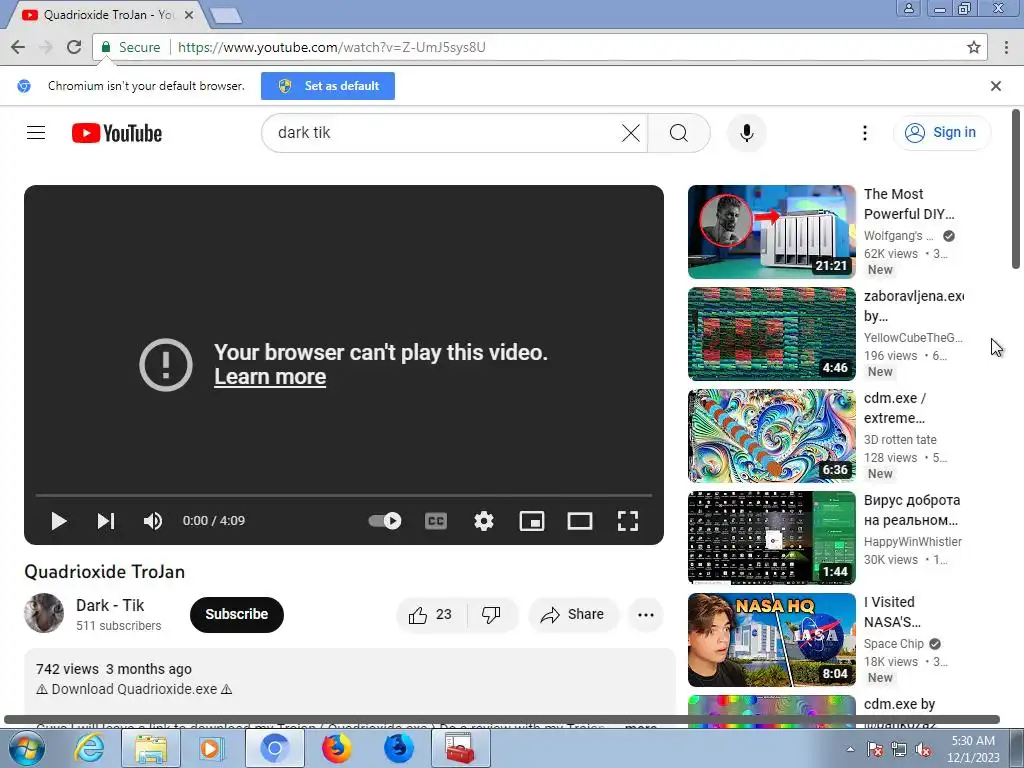Open the Dark - Tik channel avatar
The image size is (1024, 768).
pyautogui.click(x=44, y=613)
